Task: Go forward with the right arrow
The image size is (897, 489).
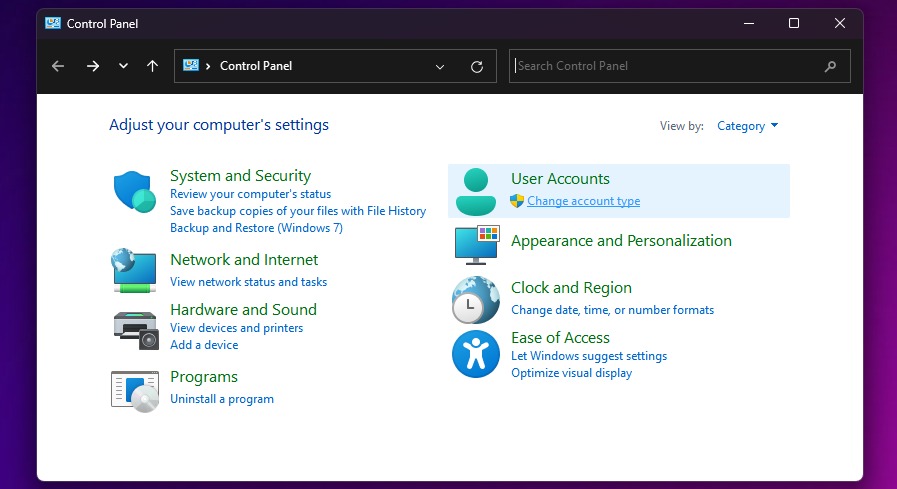Action: (x=93, y=66)
